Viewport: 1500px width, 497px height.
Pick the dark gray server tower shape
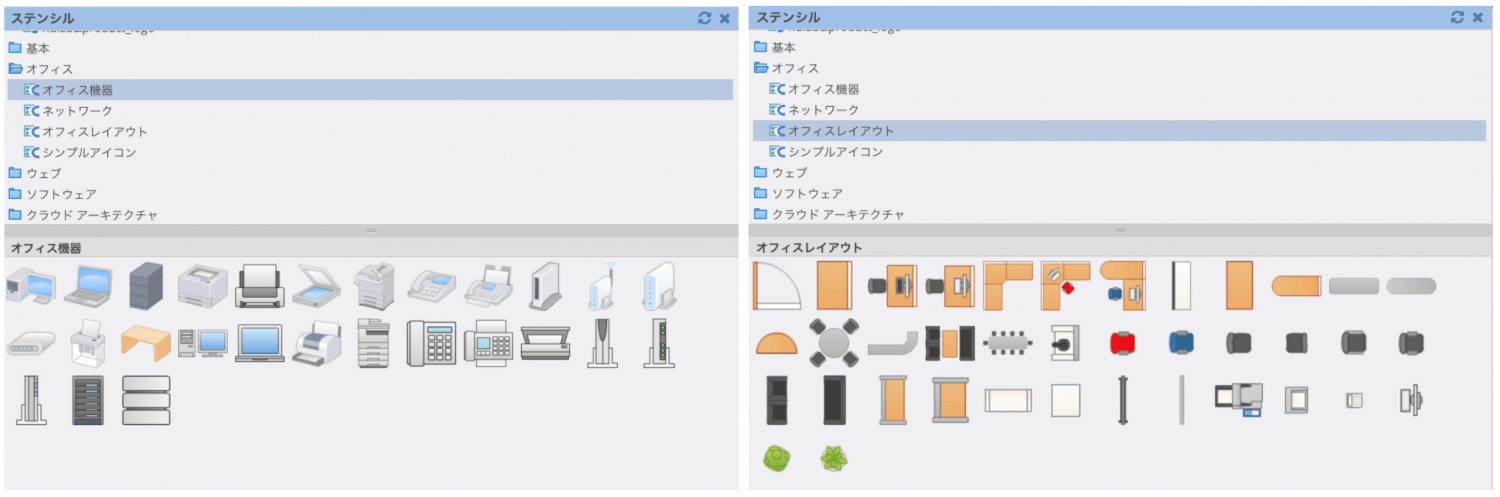tap(145, 285)
